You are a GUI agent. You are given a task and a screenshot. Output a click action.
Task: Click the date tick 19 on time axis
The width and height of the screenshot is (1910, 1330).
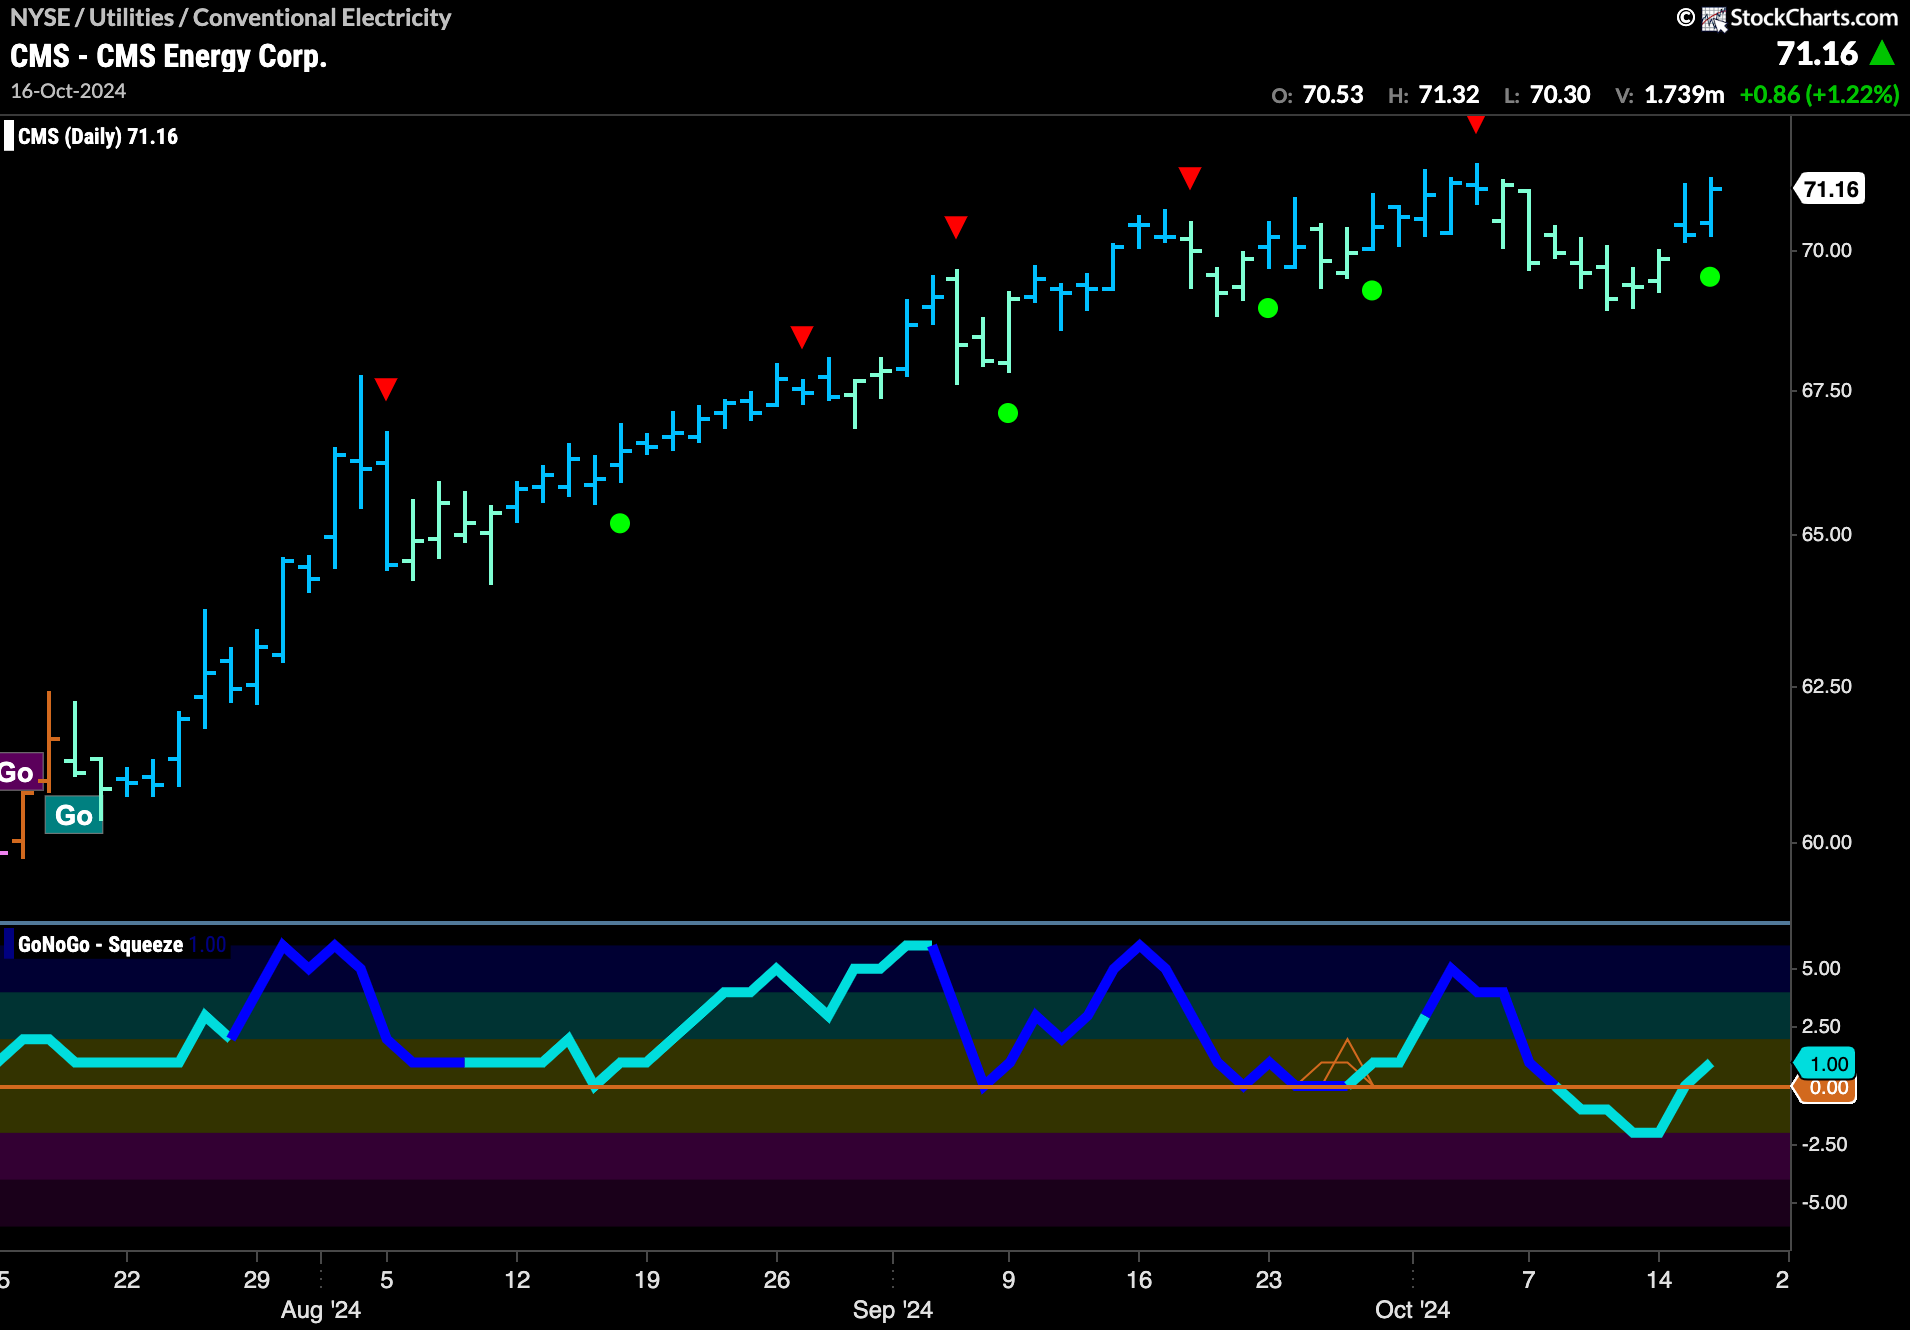[647, 1279]
